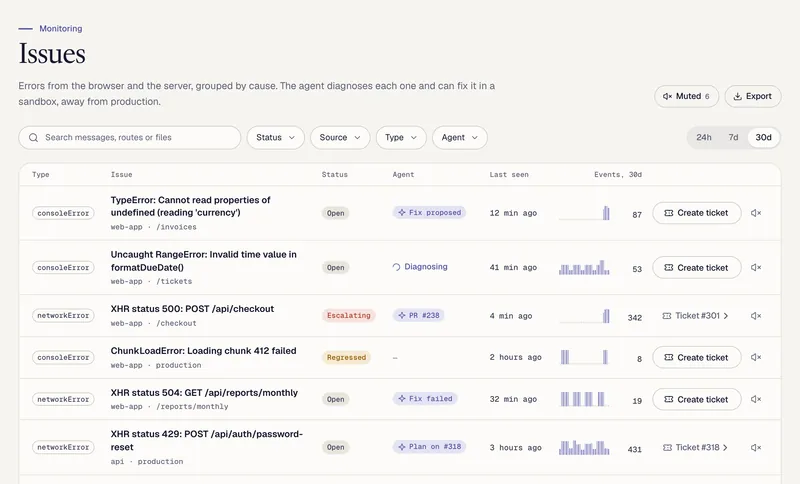Click sparkle icon in PR #238 badge
800x484 pixels.
(402, 315)
